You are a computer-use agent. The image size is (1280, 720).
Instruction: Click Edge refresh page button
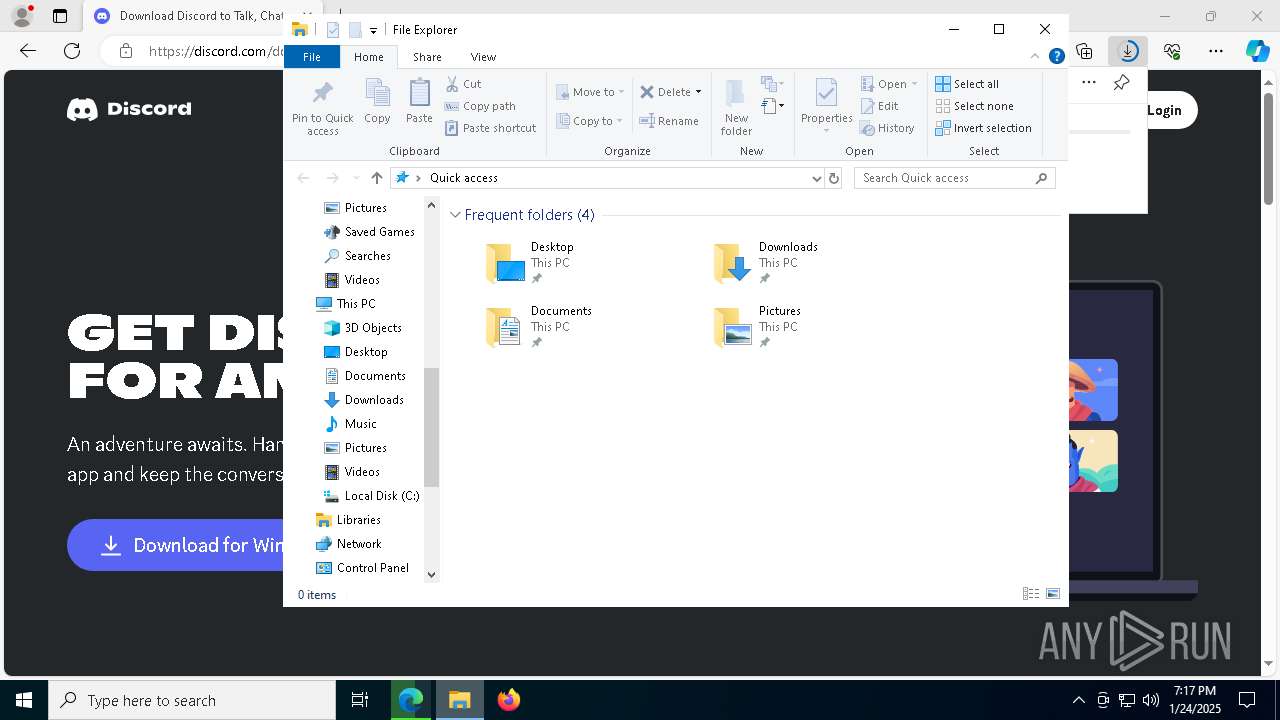pos(72,51)
